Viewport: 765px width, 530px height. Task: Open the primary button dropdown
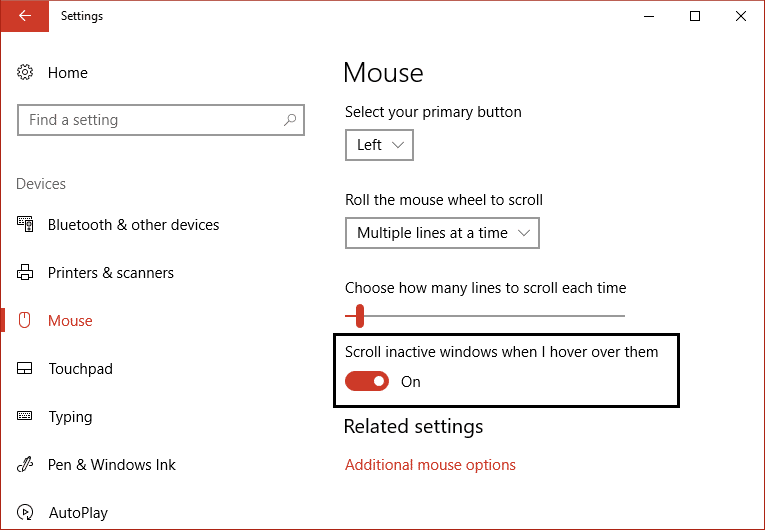click(x=379, y=145)
